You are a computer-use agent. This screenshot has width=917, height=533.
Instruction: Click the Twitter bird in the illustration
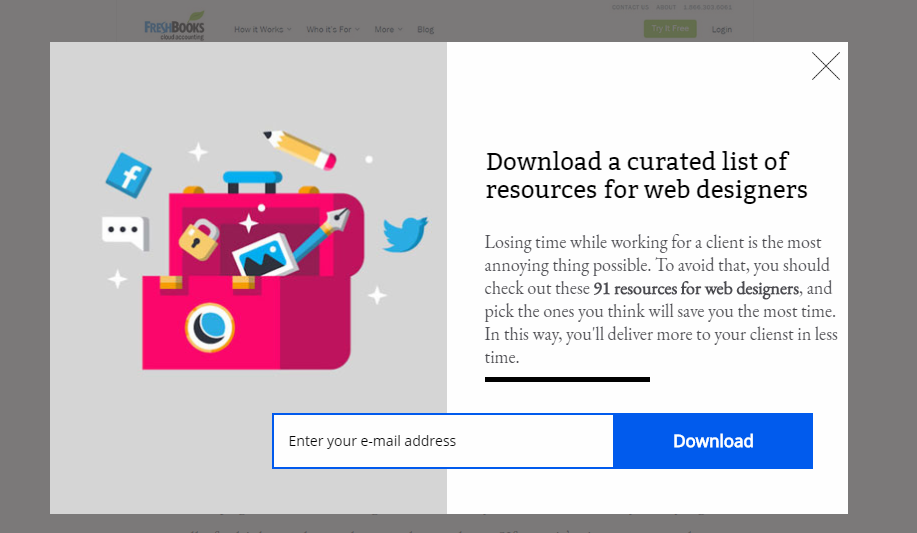tap(405, 234)
